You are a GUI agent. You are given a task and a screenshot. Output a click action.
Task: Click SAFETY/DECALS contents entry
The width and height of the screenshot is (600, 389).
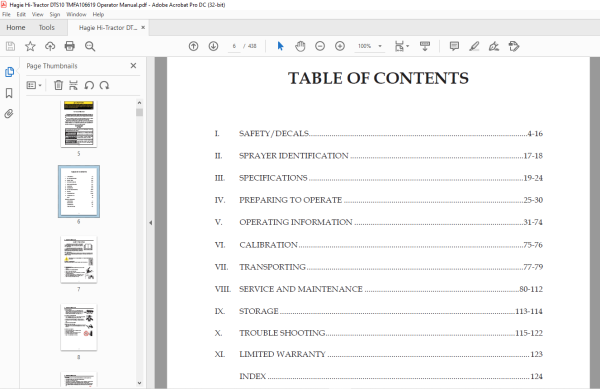click(x=378, y=133)
